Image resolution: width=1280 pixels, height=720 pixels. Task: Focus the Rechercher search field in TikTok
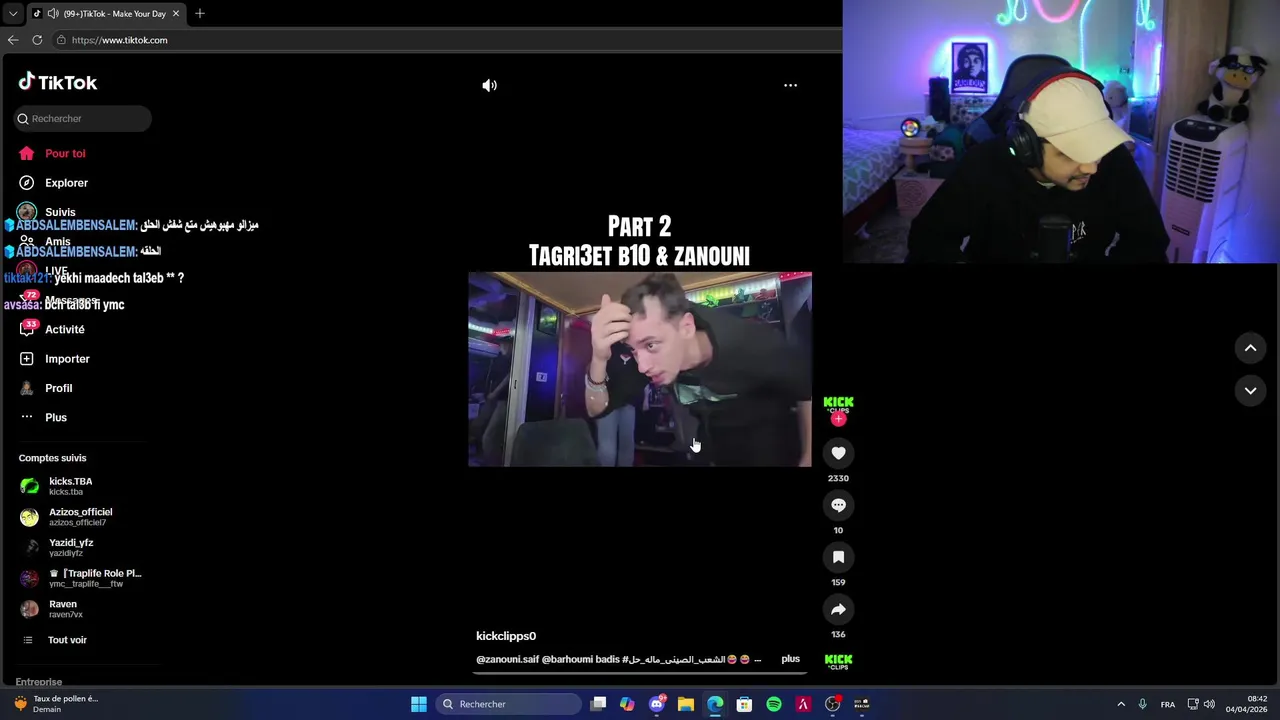tap(83, 118)
